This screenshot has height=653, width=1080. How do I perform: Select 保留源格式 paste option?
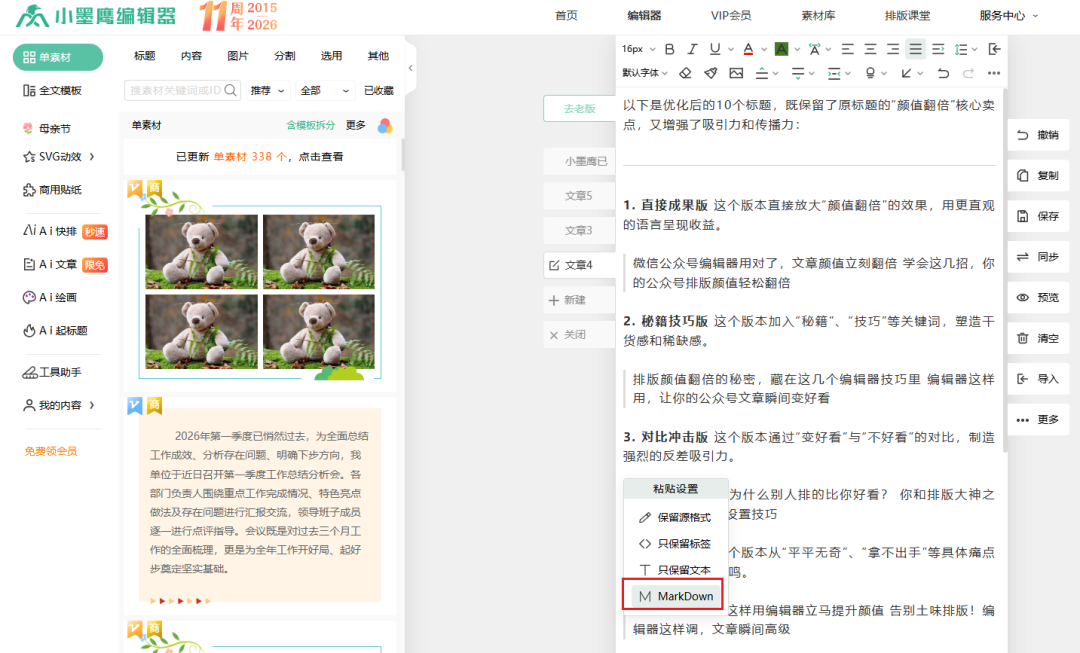[x=675, y=517]
